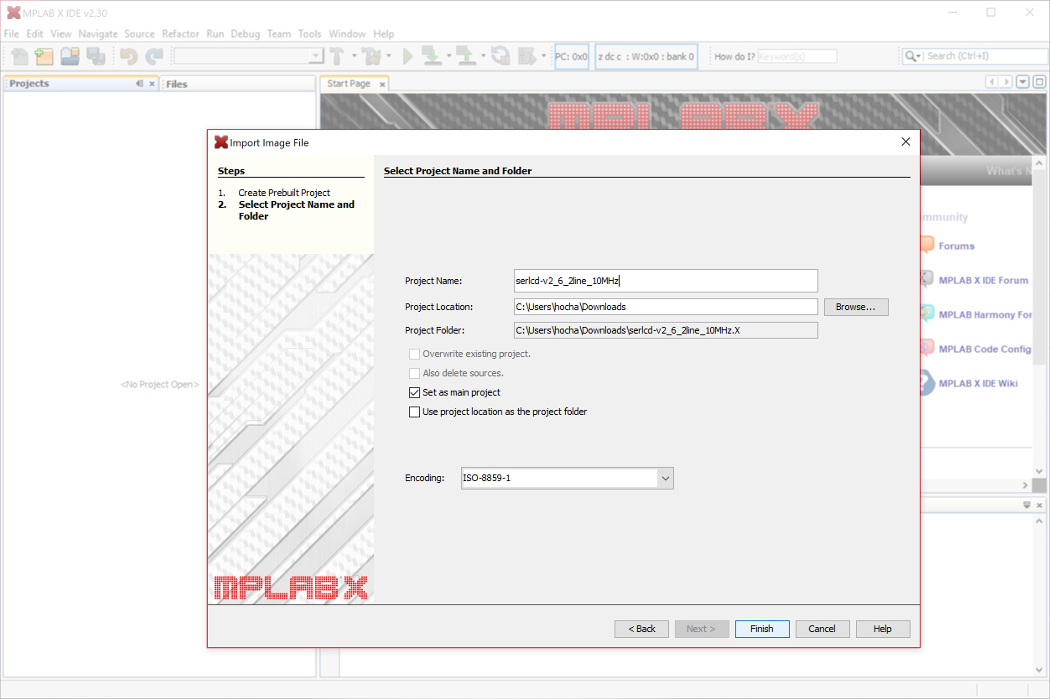Open the MPLAB X IDE Forum link
Viewport: 1050px width, 699px height.
983,280
